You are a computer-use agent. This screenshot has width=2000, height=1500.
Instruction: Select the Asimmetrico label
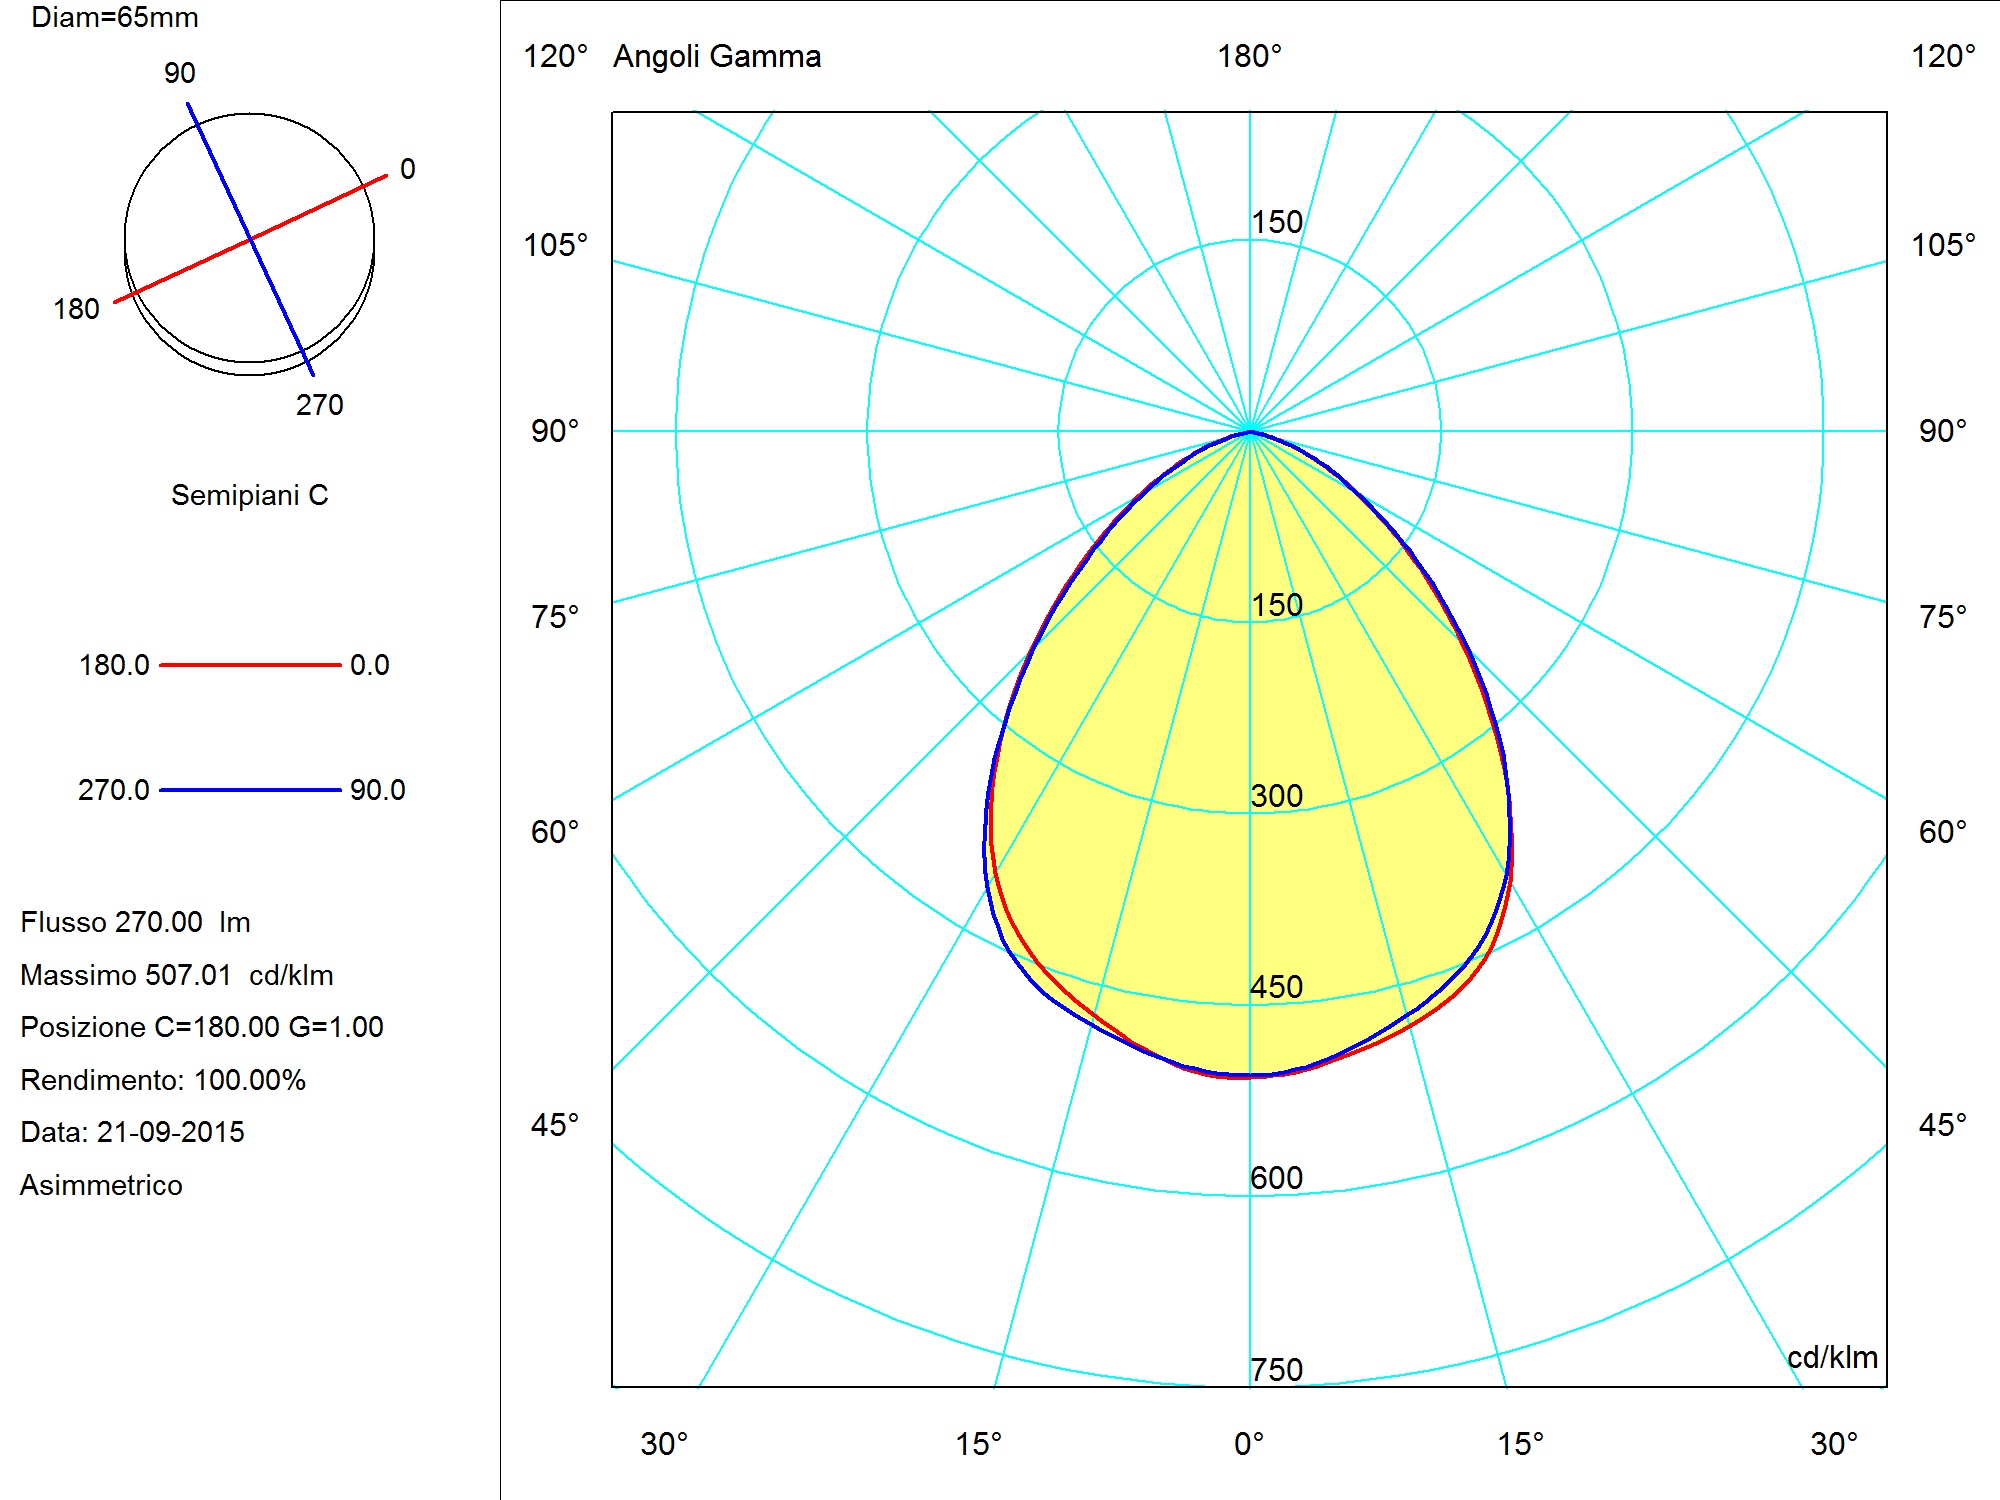click(x=101, y=1185)
